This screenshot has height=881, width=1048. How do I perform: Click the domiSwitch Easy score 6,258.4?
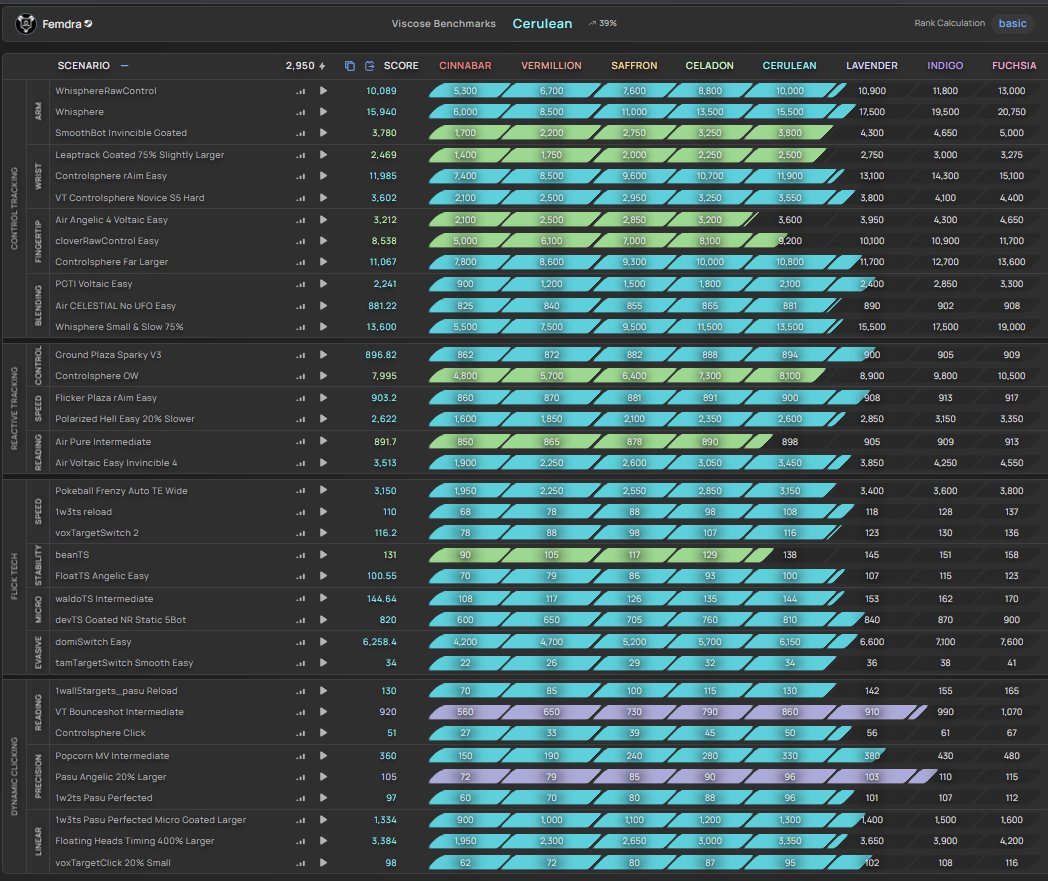[380, 642]
